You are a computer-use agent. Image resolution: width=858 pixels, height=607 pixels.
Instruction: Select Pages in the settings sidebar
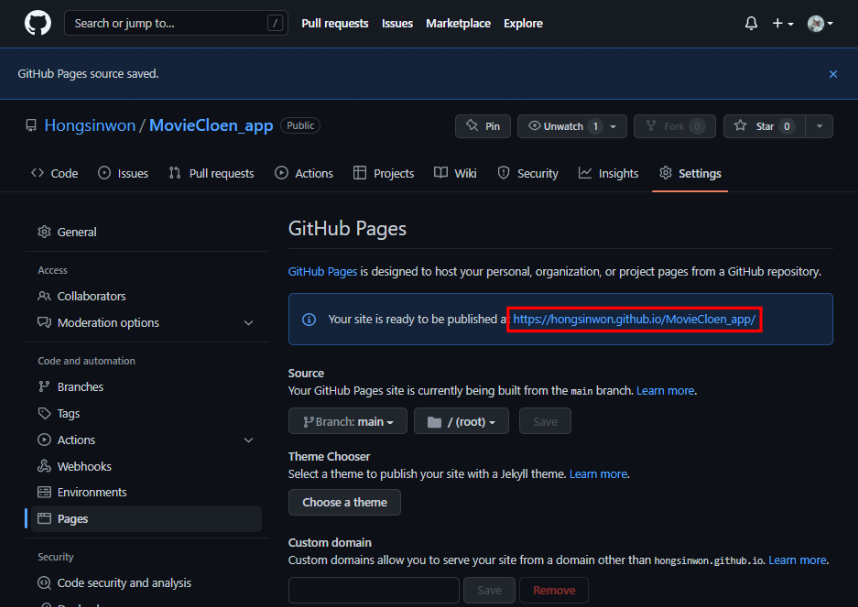[x=147, y=519]
